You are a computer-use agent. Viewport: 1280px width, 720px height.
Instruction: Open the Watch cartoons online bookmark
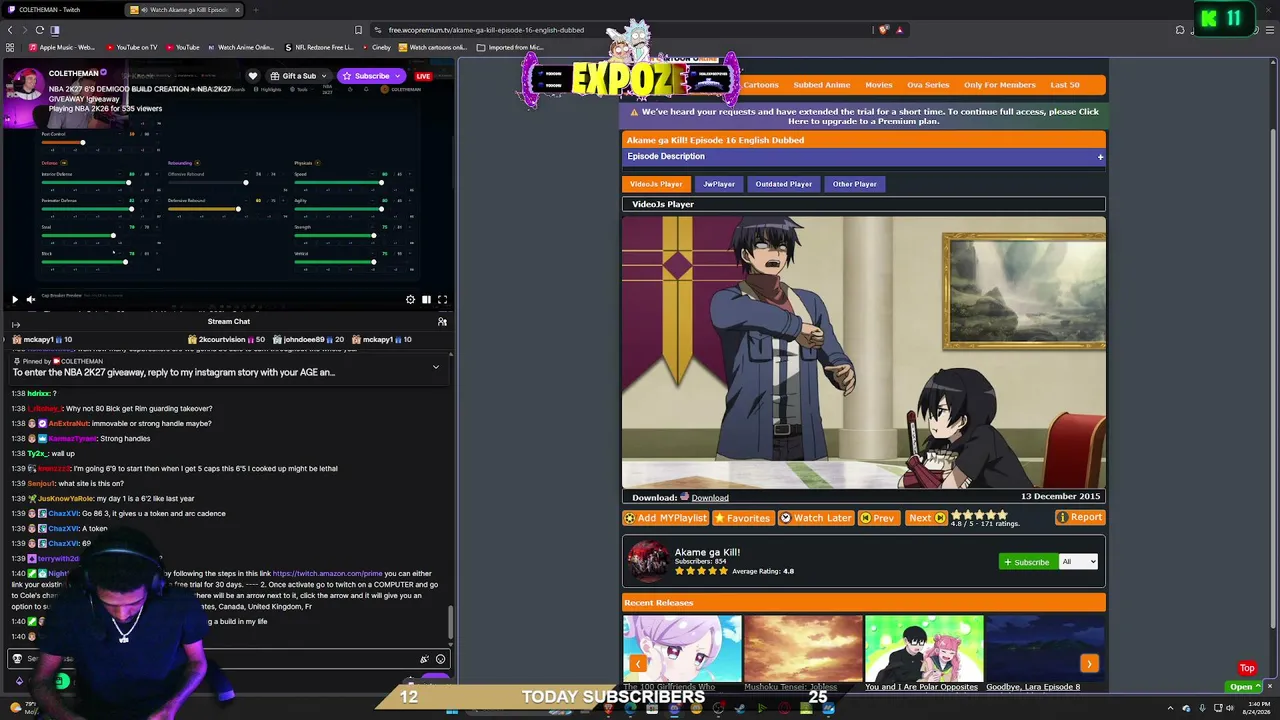click(x=432, y=47)
